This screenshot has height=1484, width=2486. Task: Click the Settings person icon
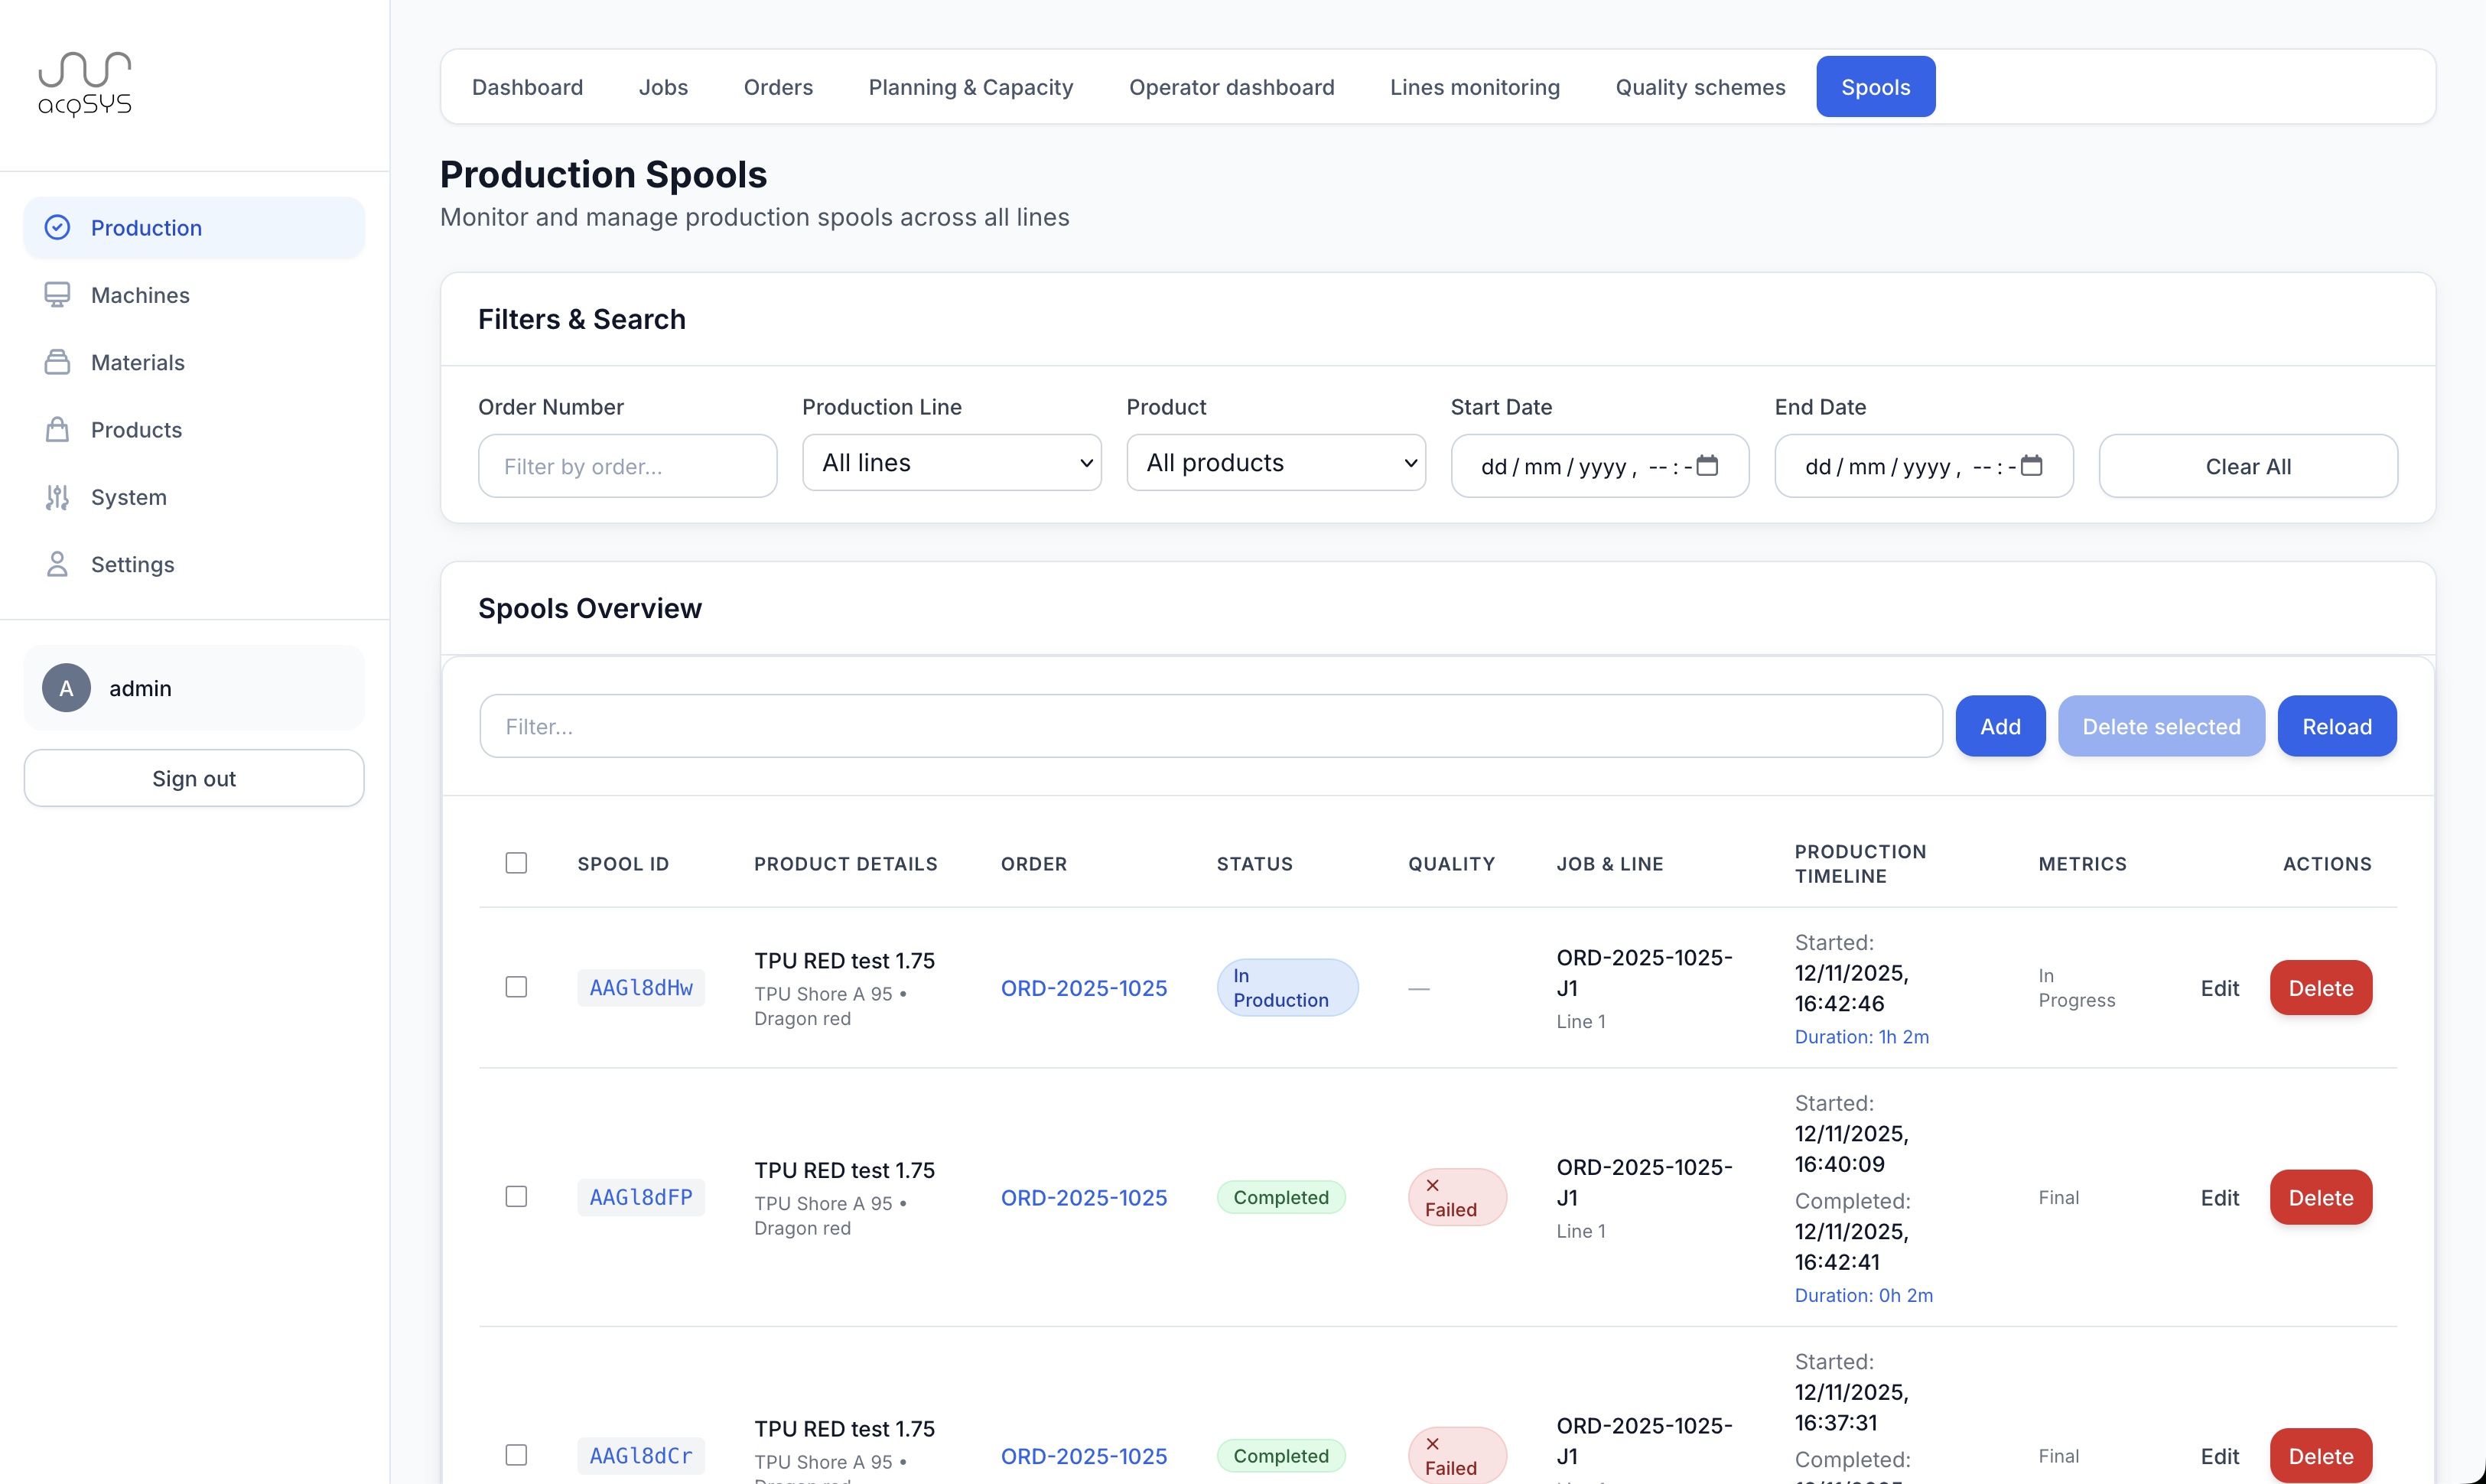pos(57,564)
